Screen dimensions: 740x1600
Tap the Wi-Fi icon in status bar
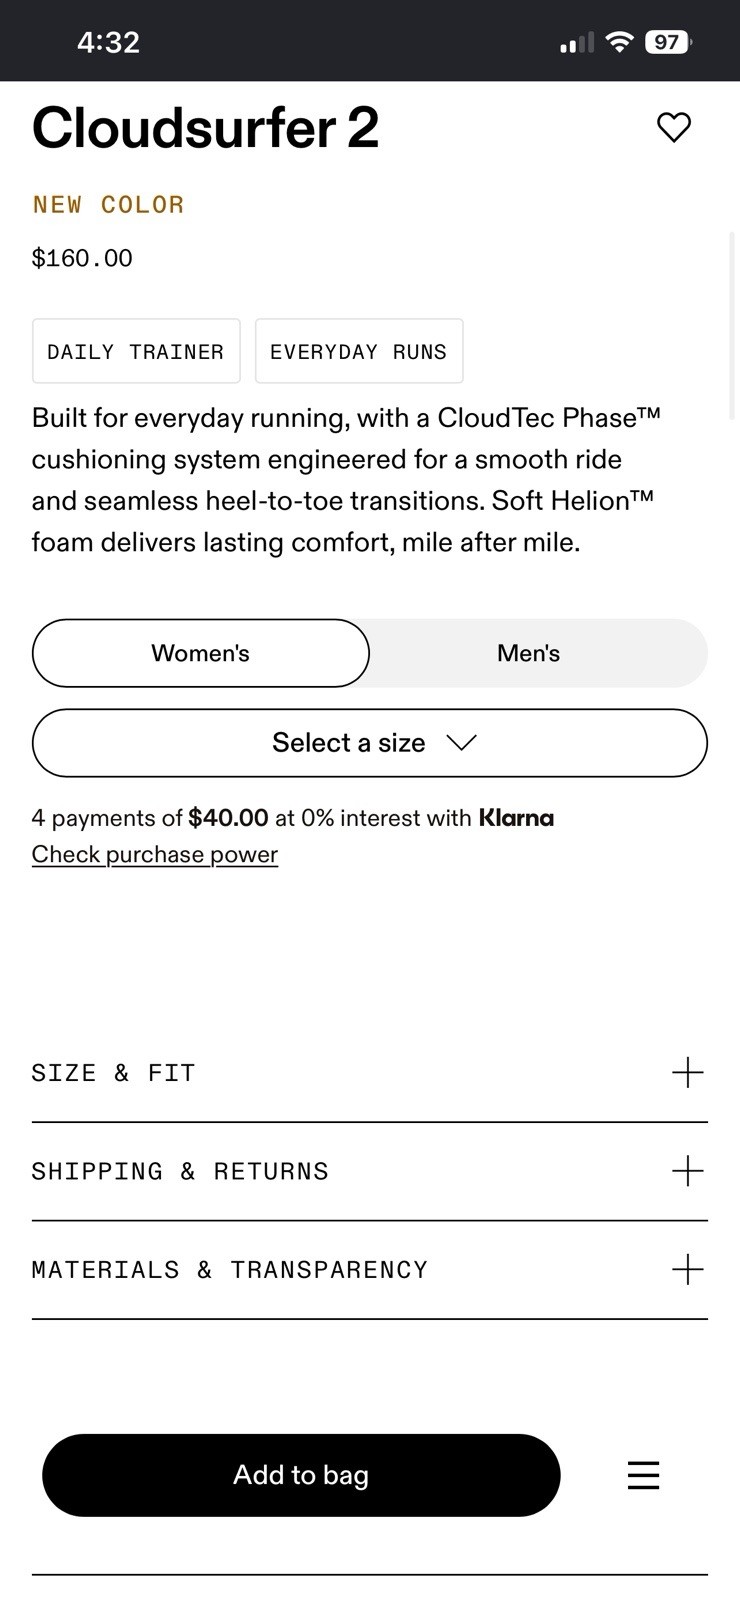[620, 42]
